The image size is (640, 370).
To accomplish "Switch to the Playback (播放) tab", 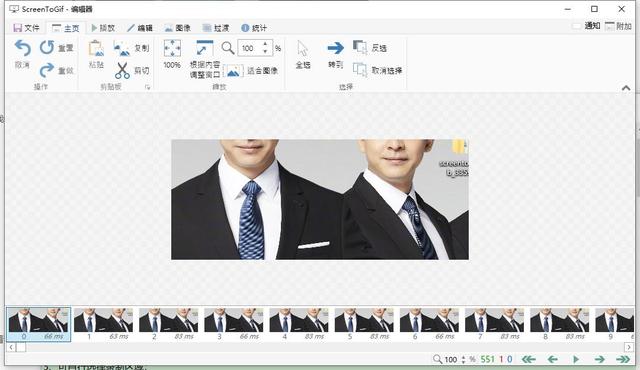I will (x=103, y=28).
